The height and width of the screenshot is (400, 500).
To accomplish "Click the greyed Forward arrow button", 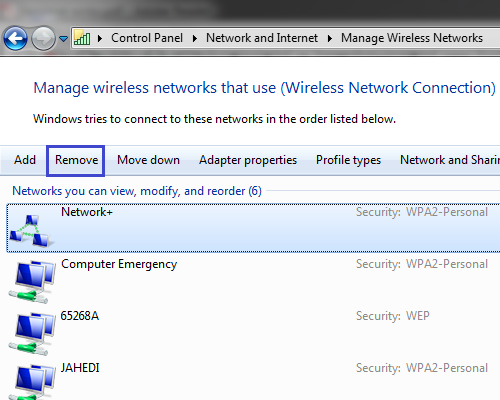I will [43, 39].
